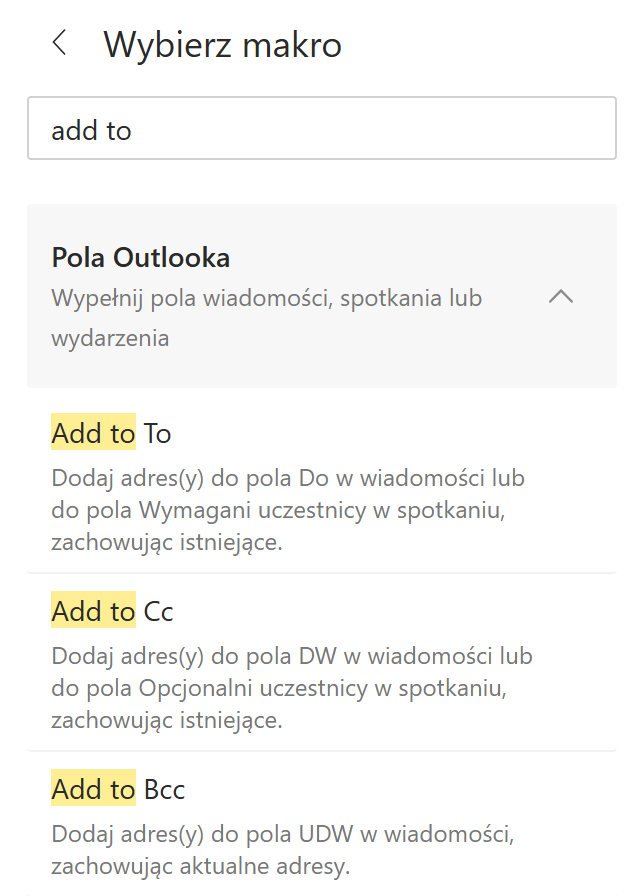Click the chevron to hide Outlook fields list

(561, 297)
